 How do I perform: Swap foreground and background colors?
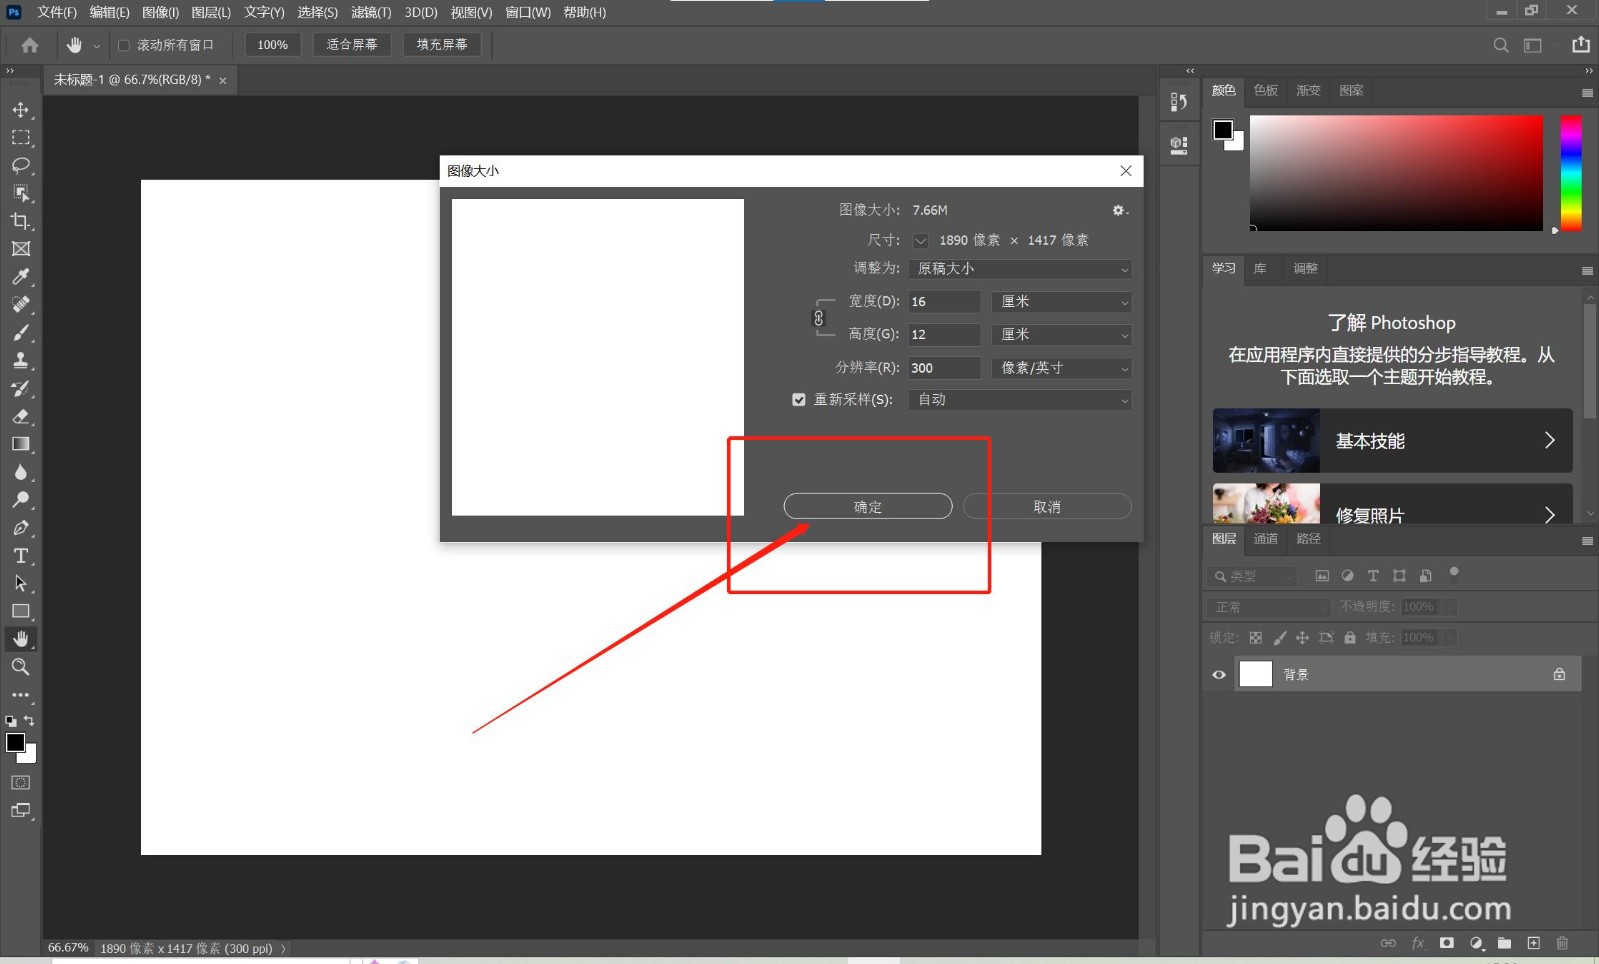pyautogui.click(x=29, y=721)
